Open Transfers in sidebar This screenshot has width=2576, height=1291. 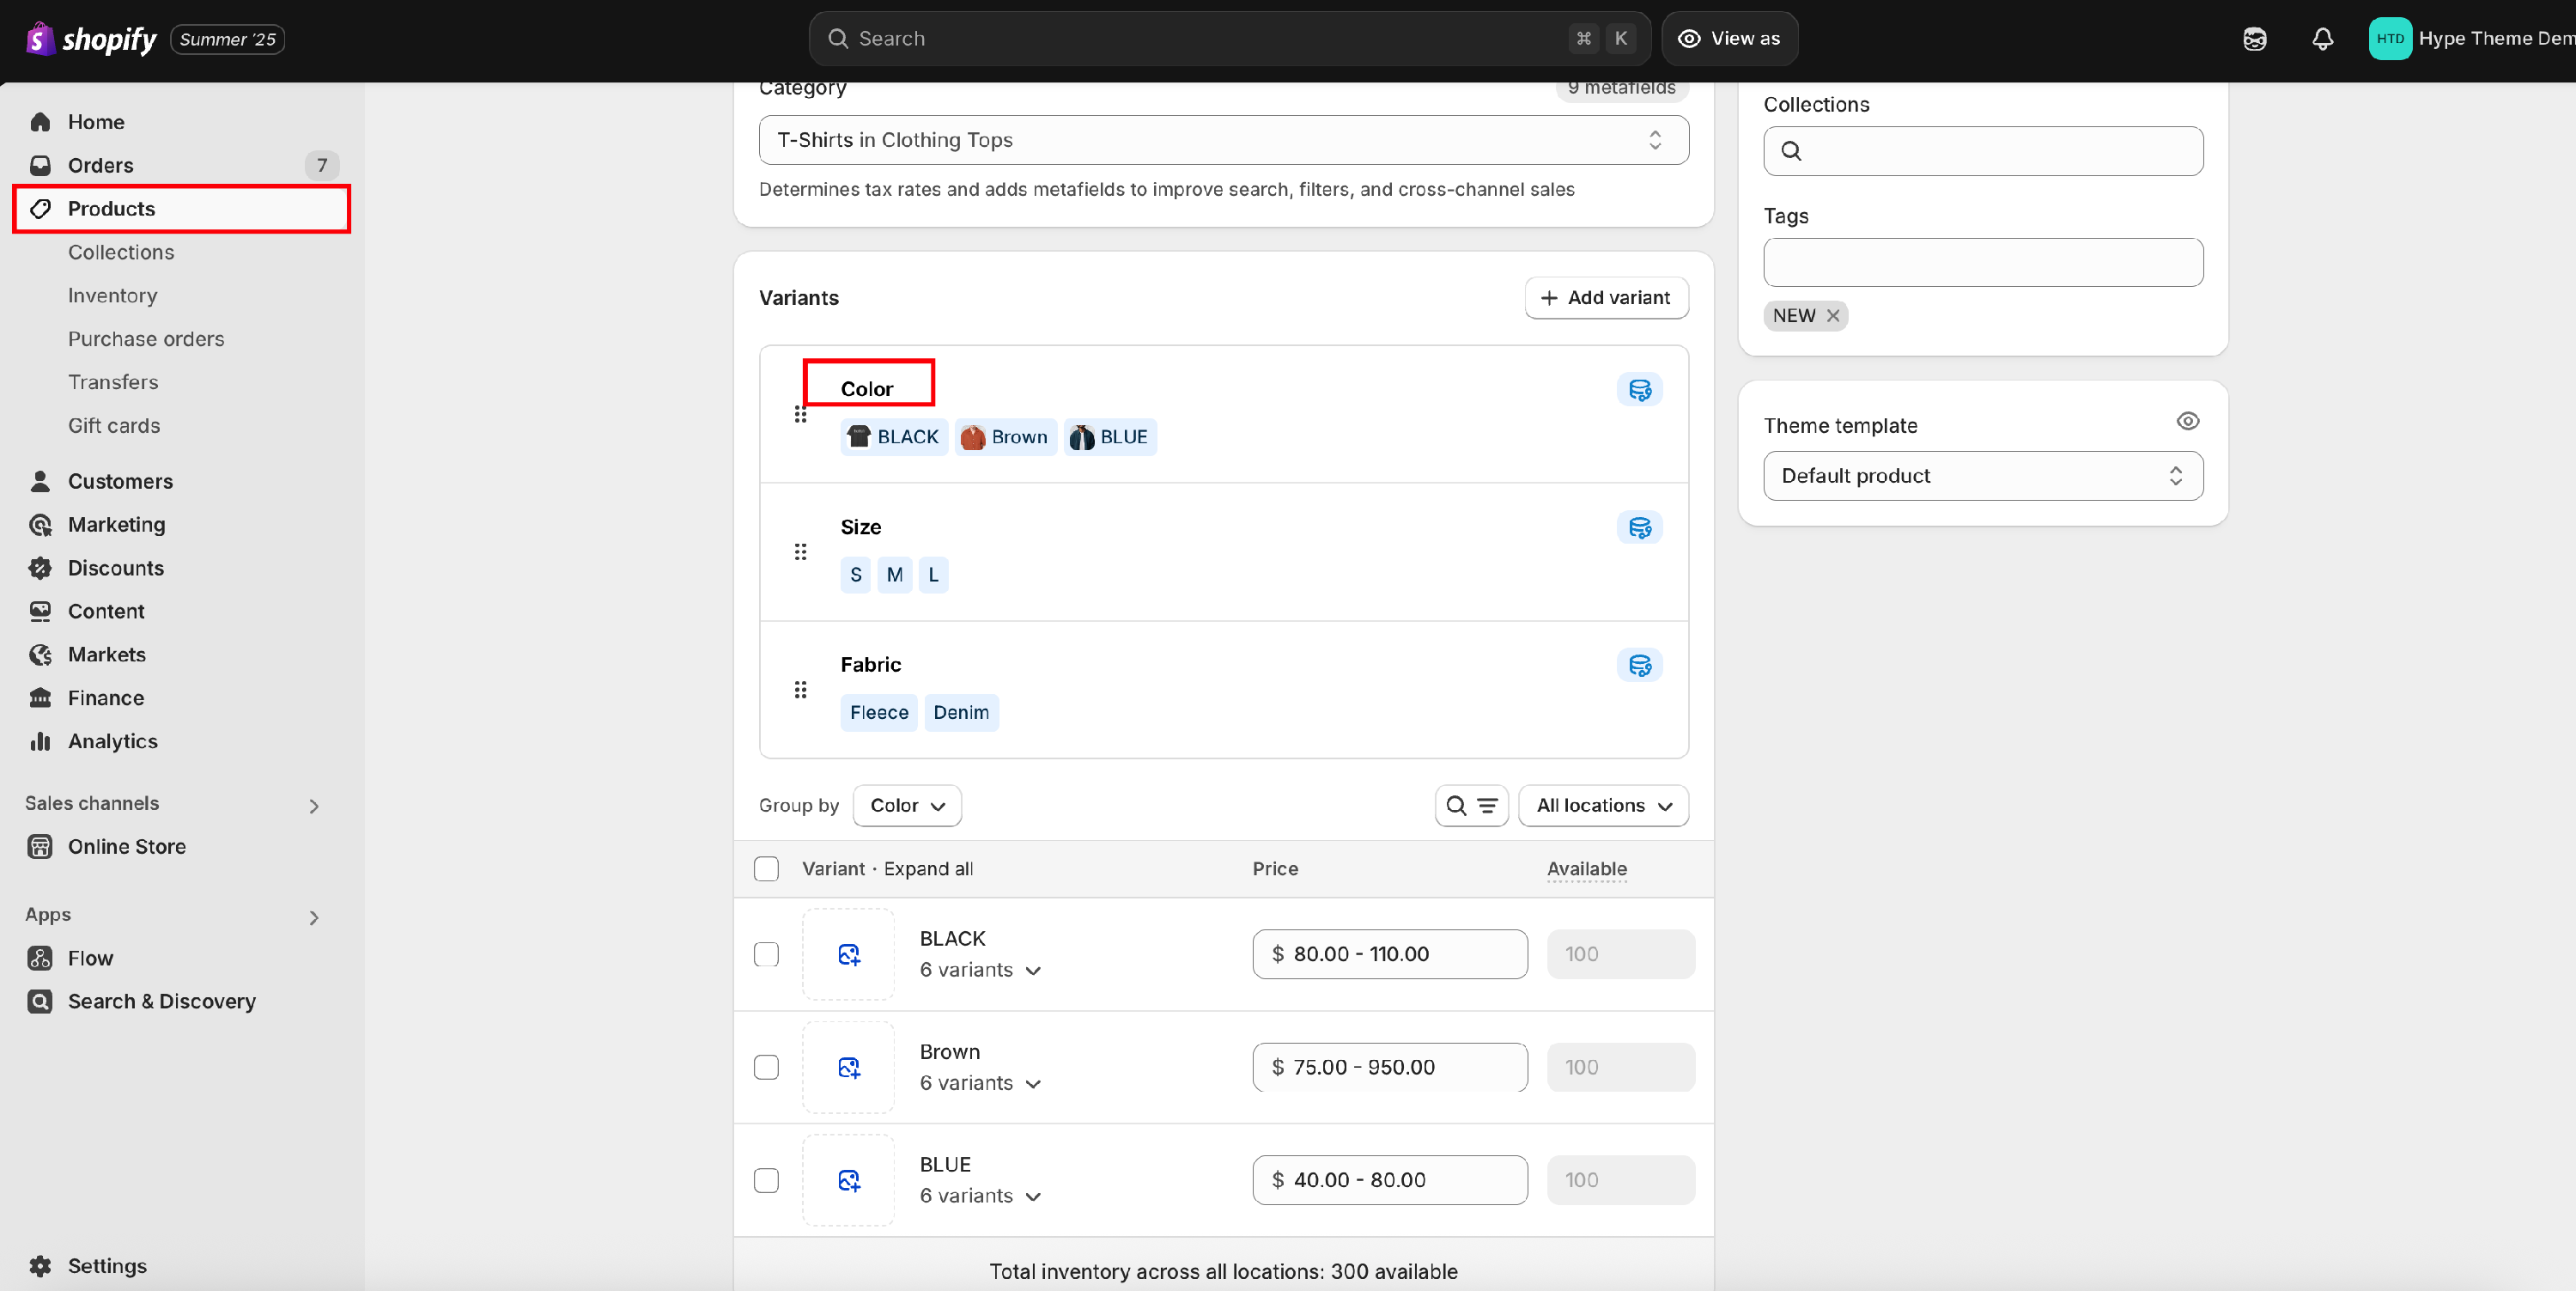[x=113, y=382]
